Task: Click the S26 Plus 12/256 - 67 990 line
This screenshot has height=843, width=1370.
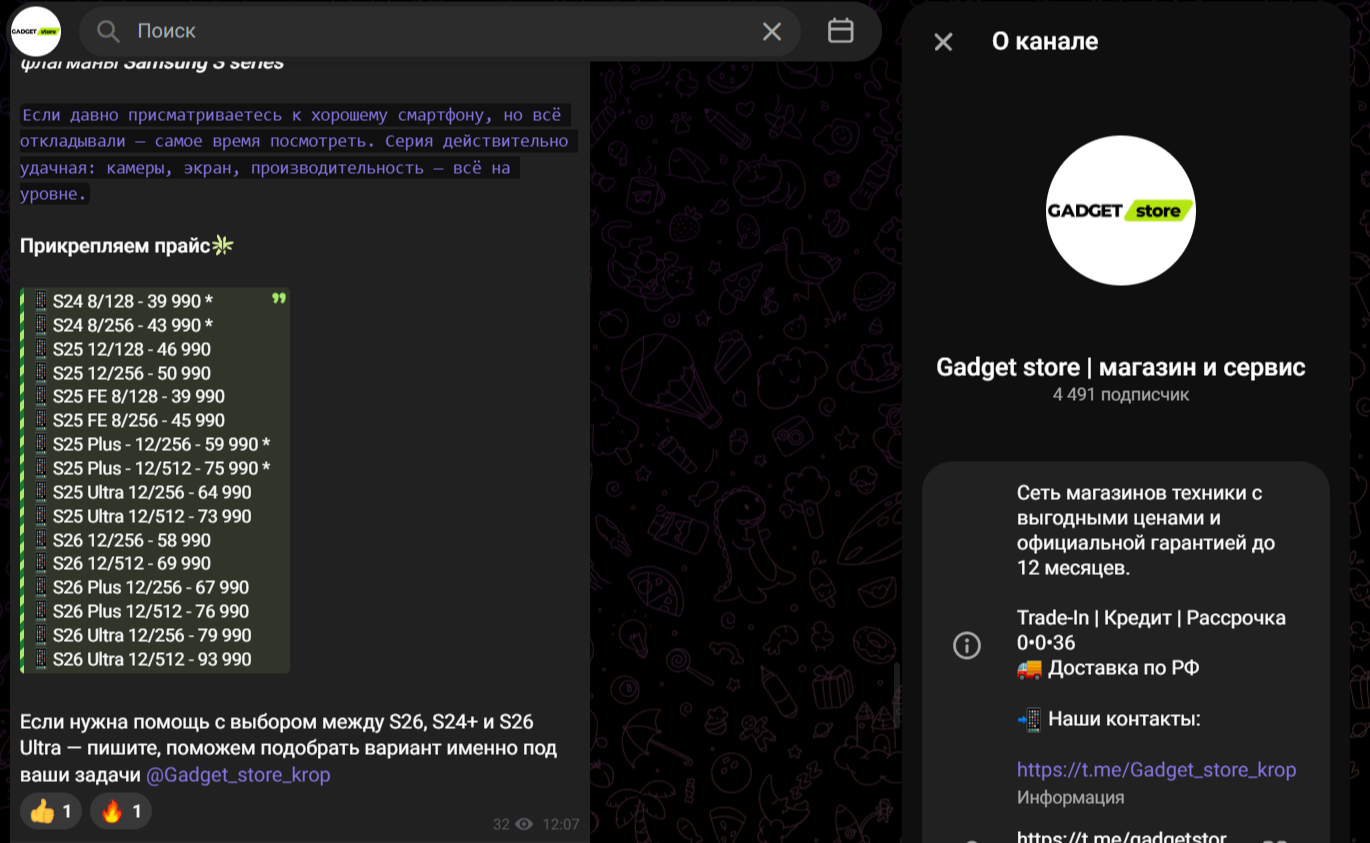Action: 142,587
